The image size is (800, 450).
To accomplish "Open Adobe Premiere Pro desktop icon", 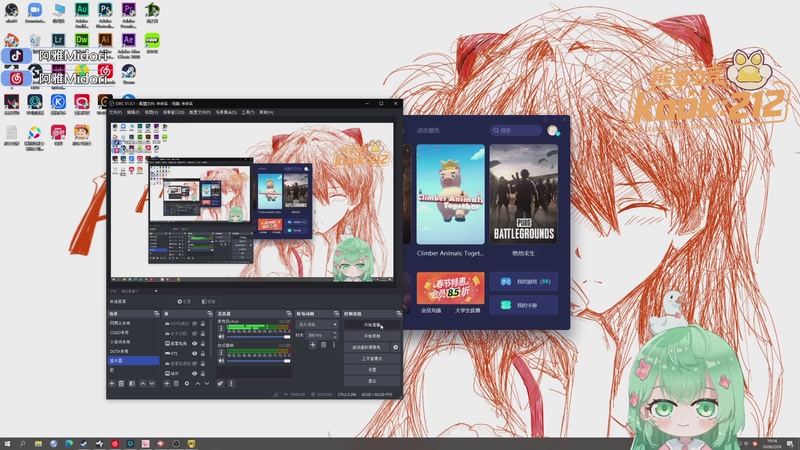I will pyautogui.click(x=129, y=14).
